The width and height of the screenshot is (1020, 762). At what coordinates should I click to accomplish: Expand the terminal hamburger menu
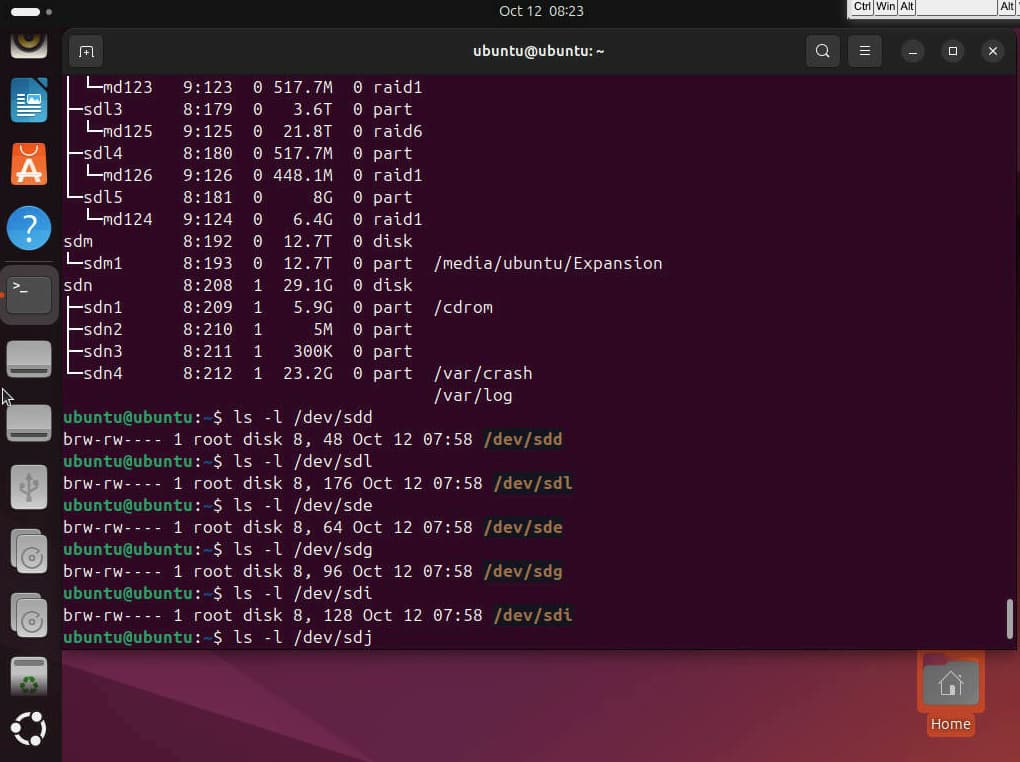[x=865, y=51]
